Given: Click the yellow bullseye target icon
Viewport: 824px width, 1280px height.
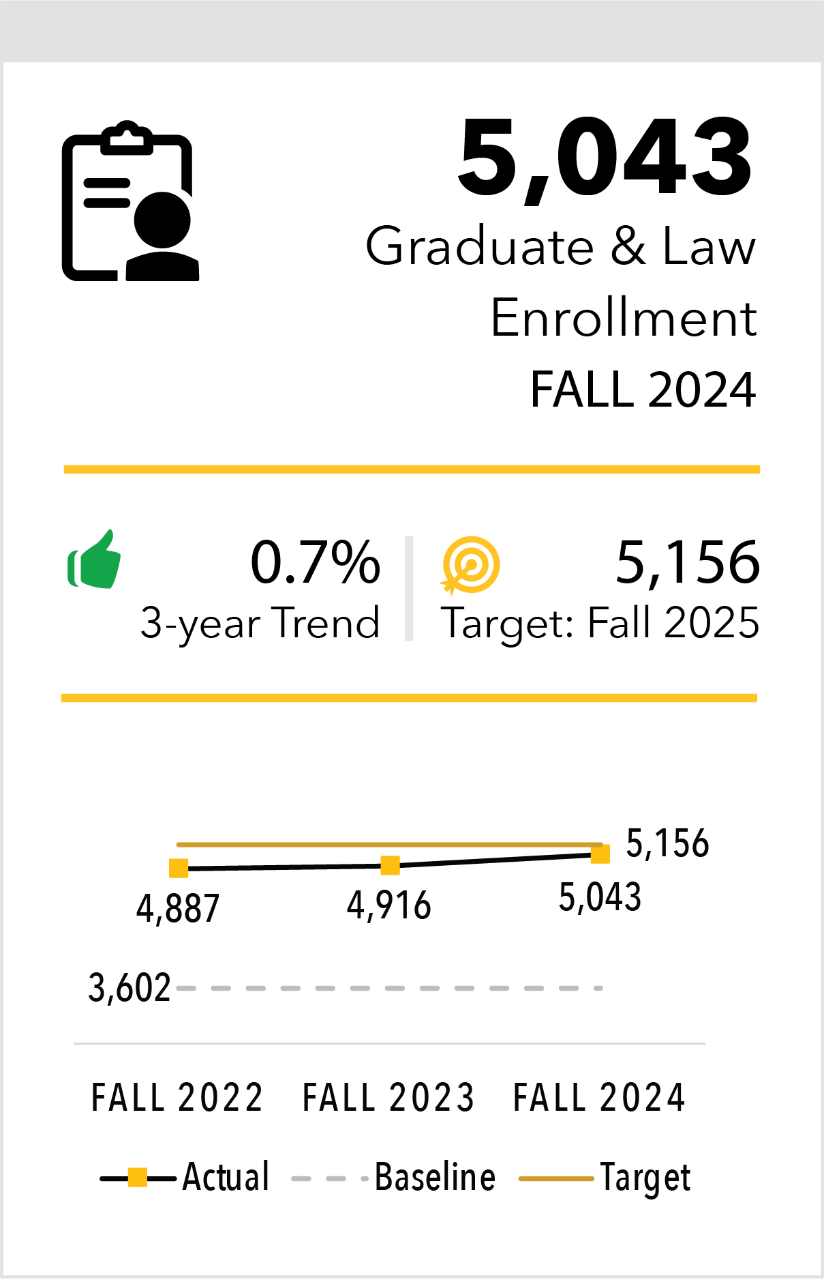Looking at the screenshot, I should (471, 567).
